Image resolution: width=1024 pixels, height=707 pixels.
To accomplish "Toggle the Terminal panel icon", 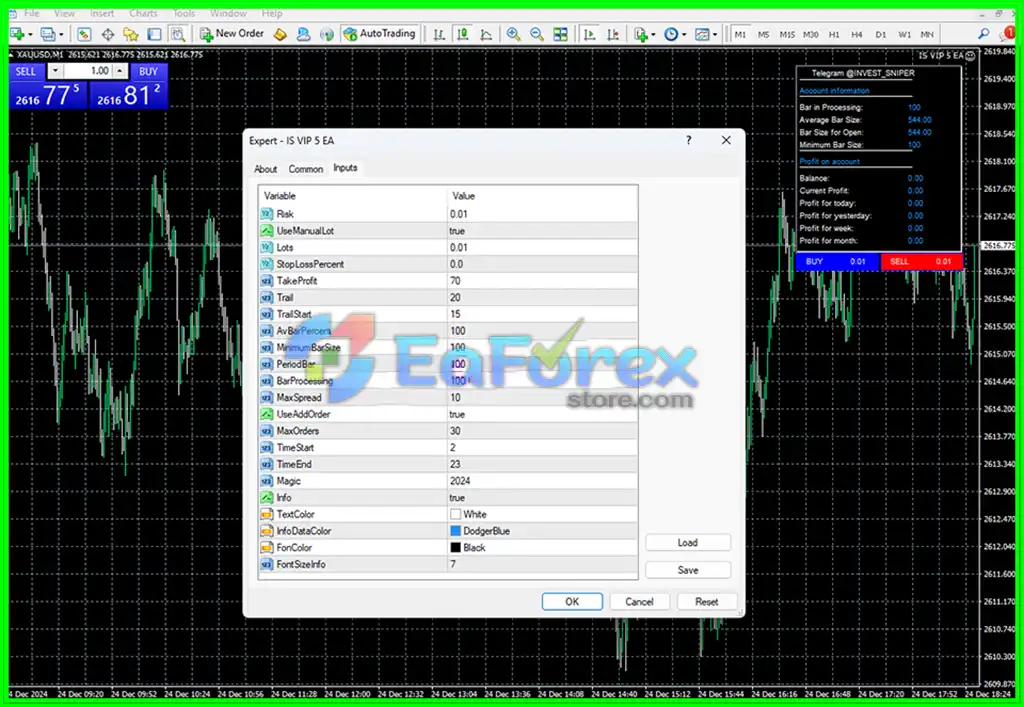I will 154,34.
